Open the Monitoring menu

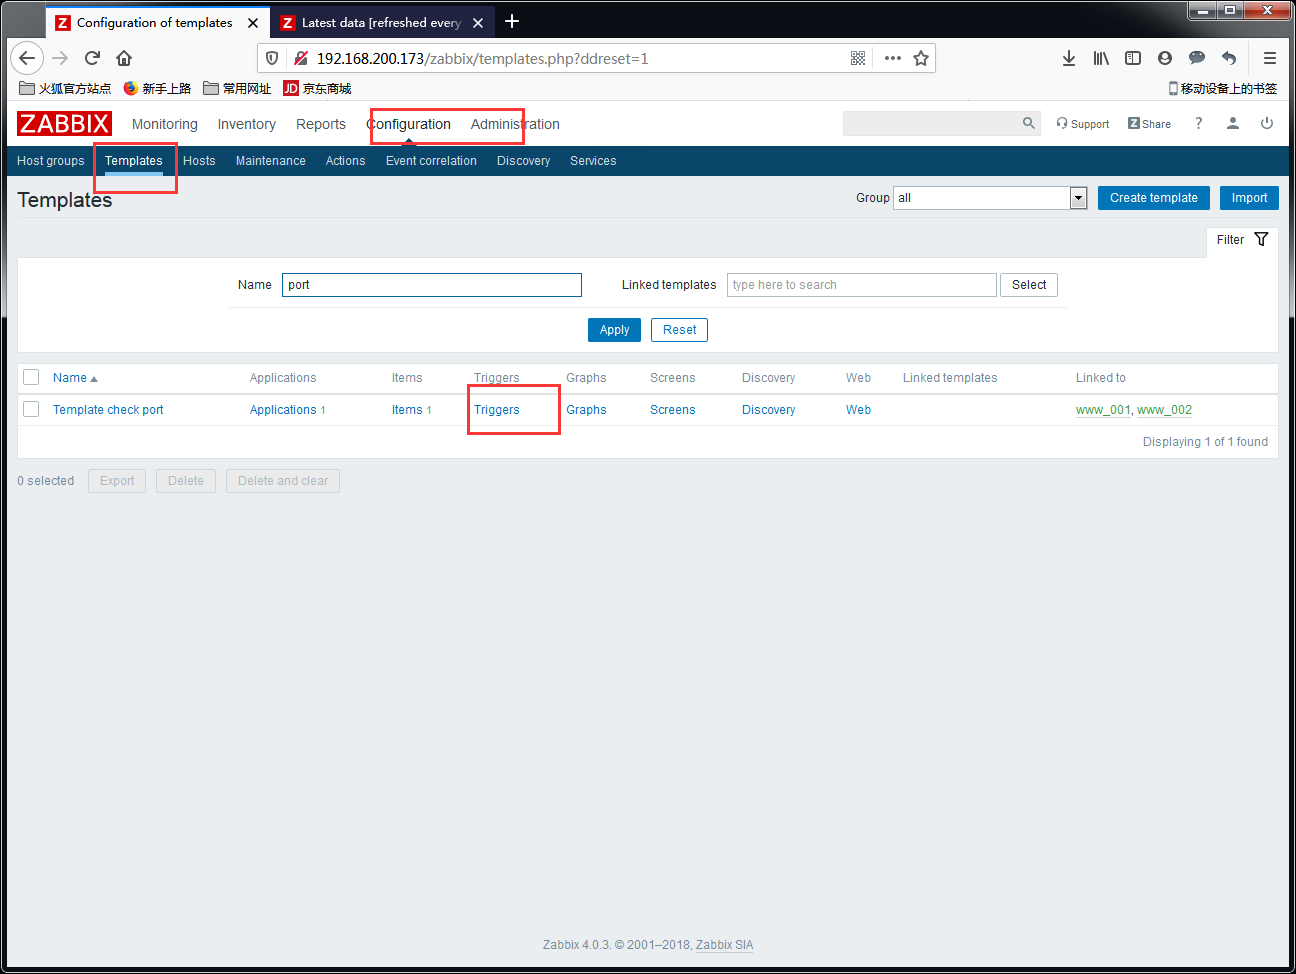pyautogui.click(x=165, y=124)
